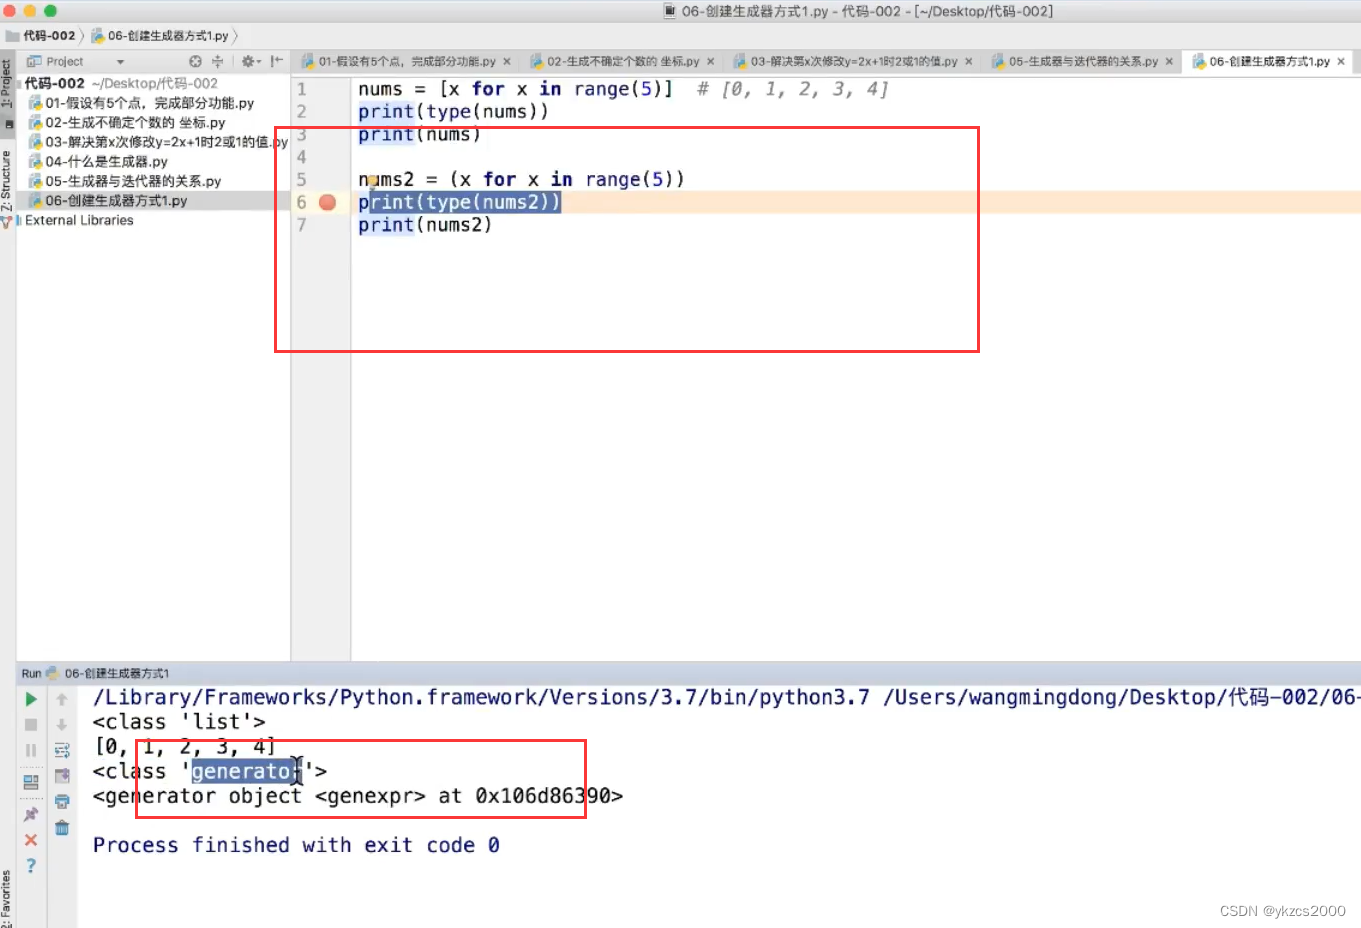Place cursor on nums2 generator expression line 5
This screenshot has width=1361, height=928.
click(521, 180)
